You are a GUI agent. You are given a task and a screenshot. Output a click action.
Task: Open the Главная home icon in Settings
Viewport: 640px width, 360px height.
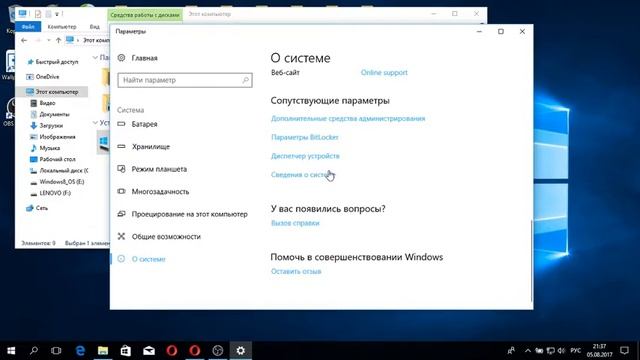click(121, 58)
